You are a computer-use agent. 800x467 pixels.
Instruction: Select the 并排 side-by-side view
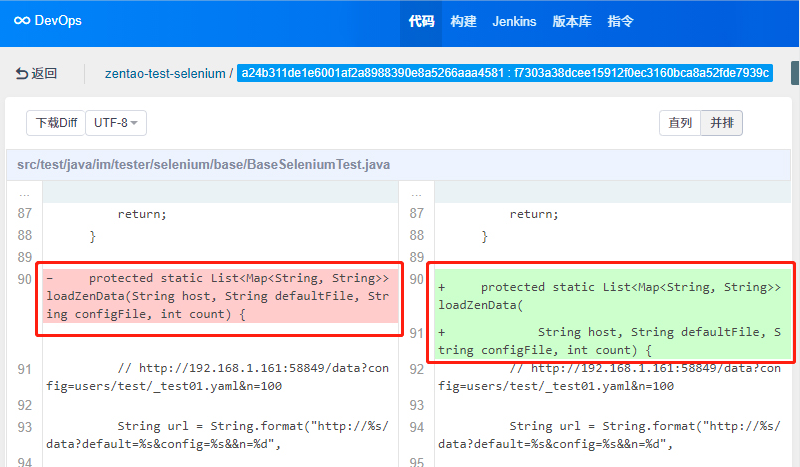[721, 123]
